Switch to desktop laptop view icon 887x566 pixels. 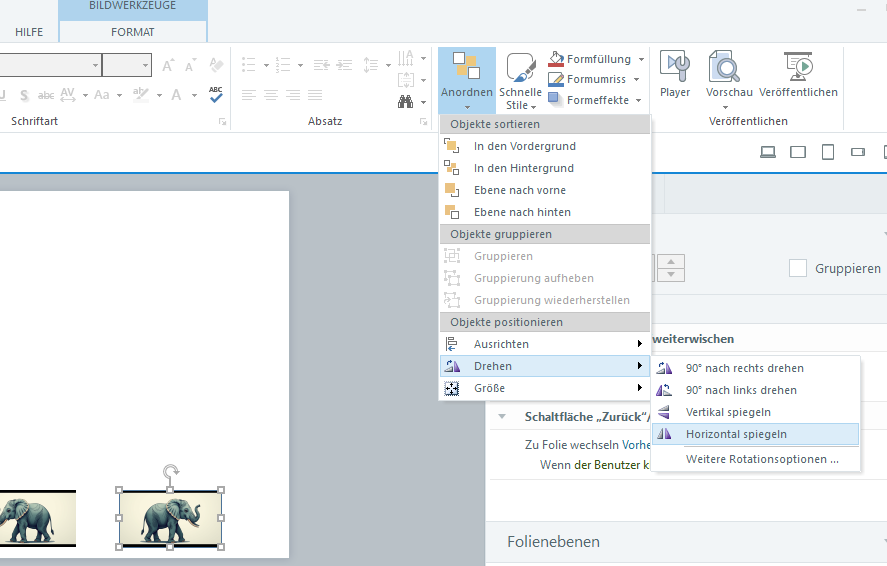pos(768,153)
